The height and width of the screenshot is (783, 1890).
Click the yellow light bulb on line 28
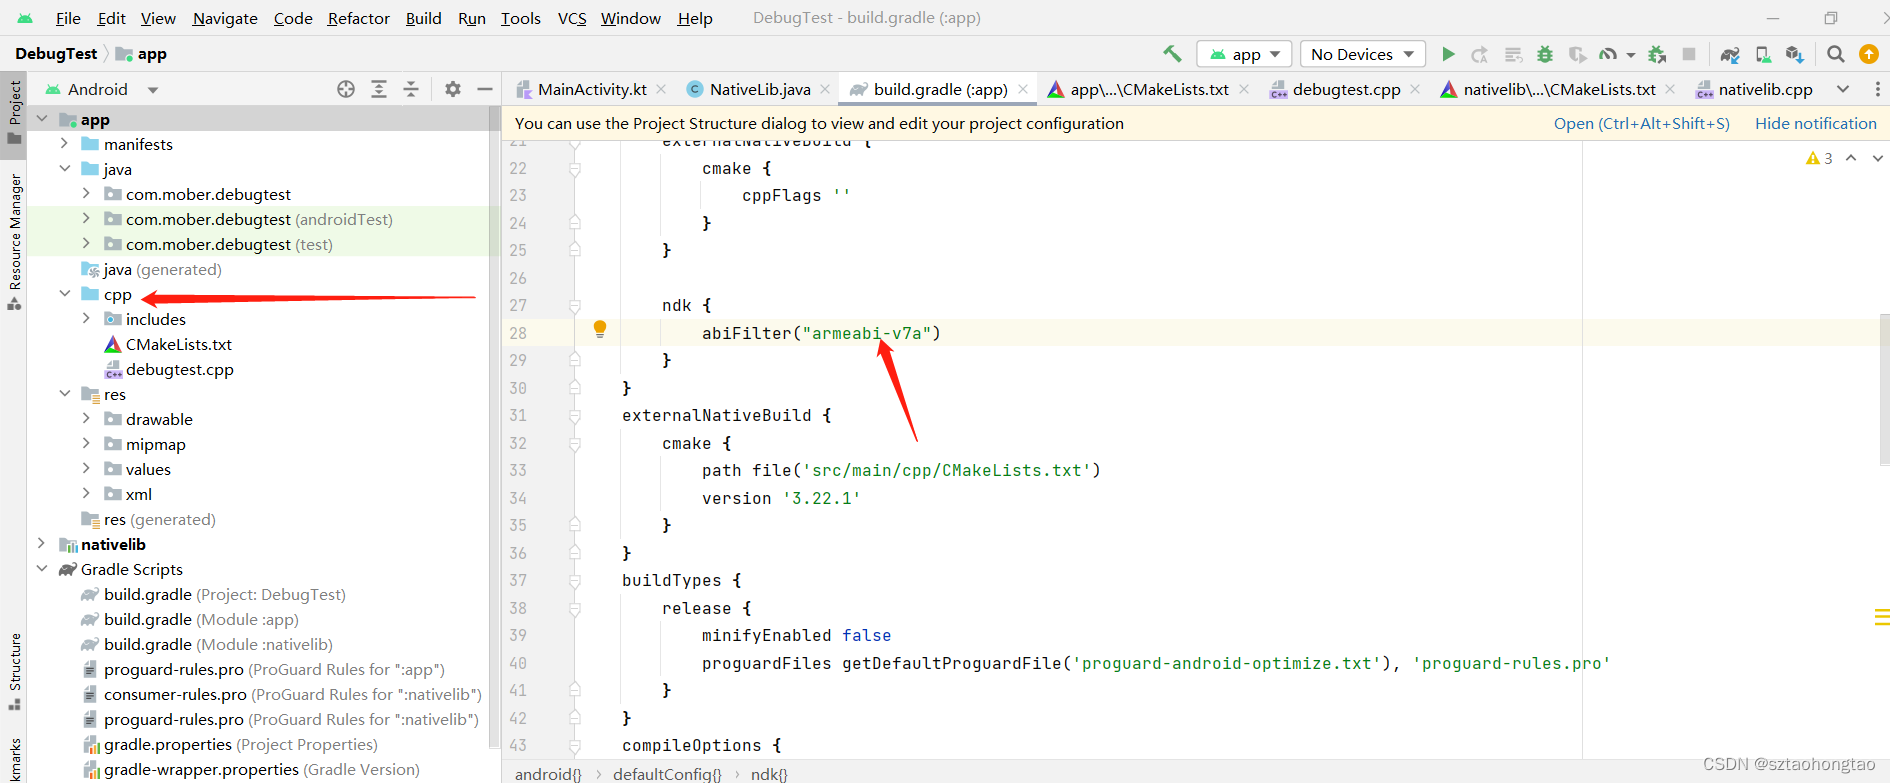[x=600, y=328]
